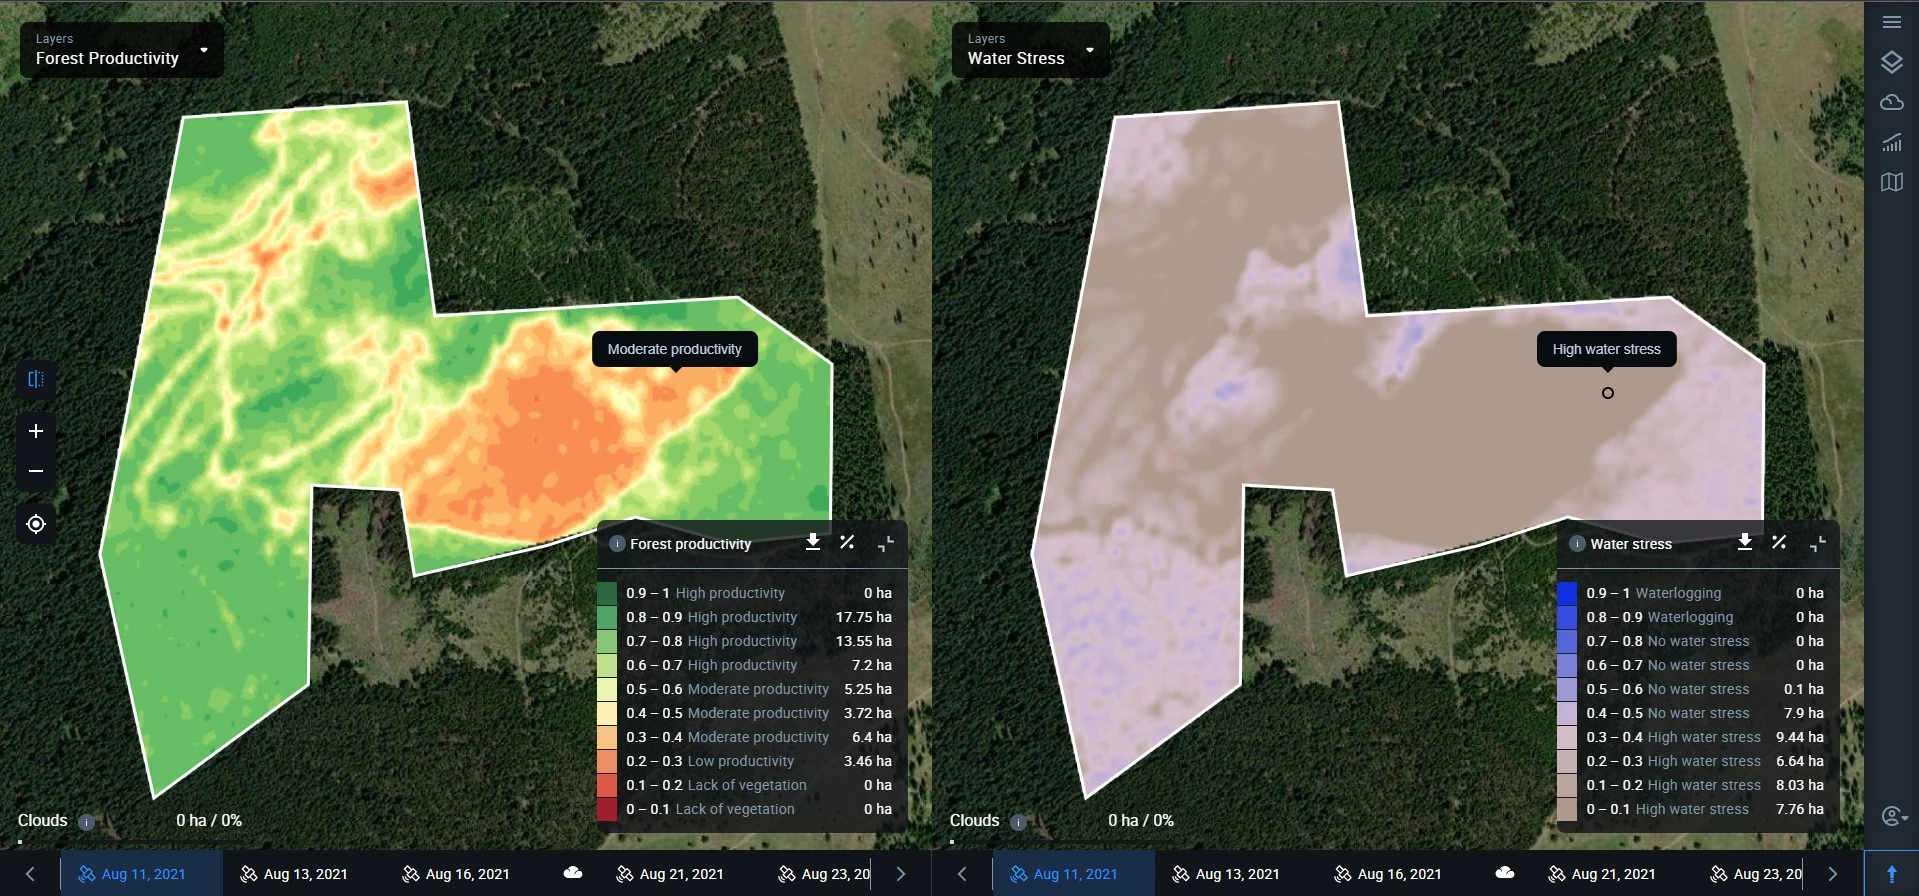1919x896 pixels.
Task: Zoom in with the plus button
Action: (x=36, y=431)
